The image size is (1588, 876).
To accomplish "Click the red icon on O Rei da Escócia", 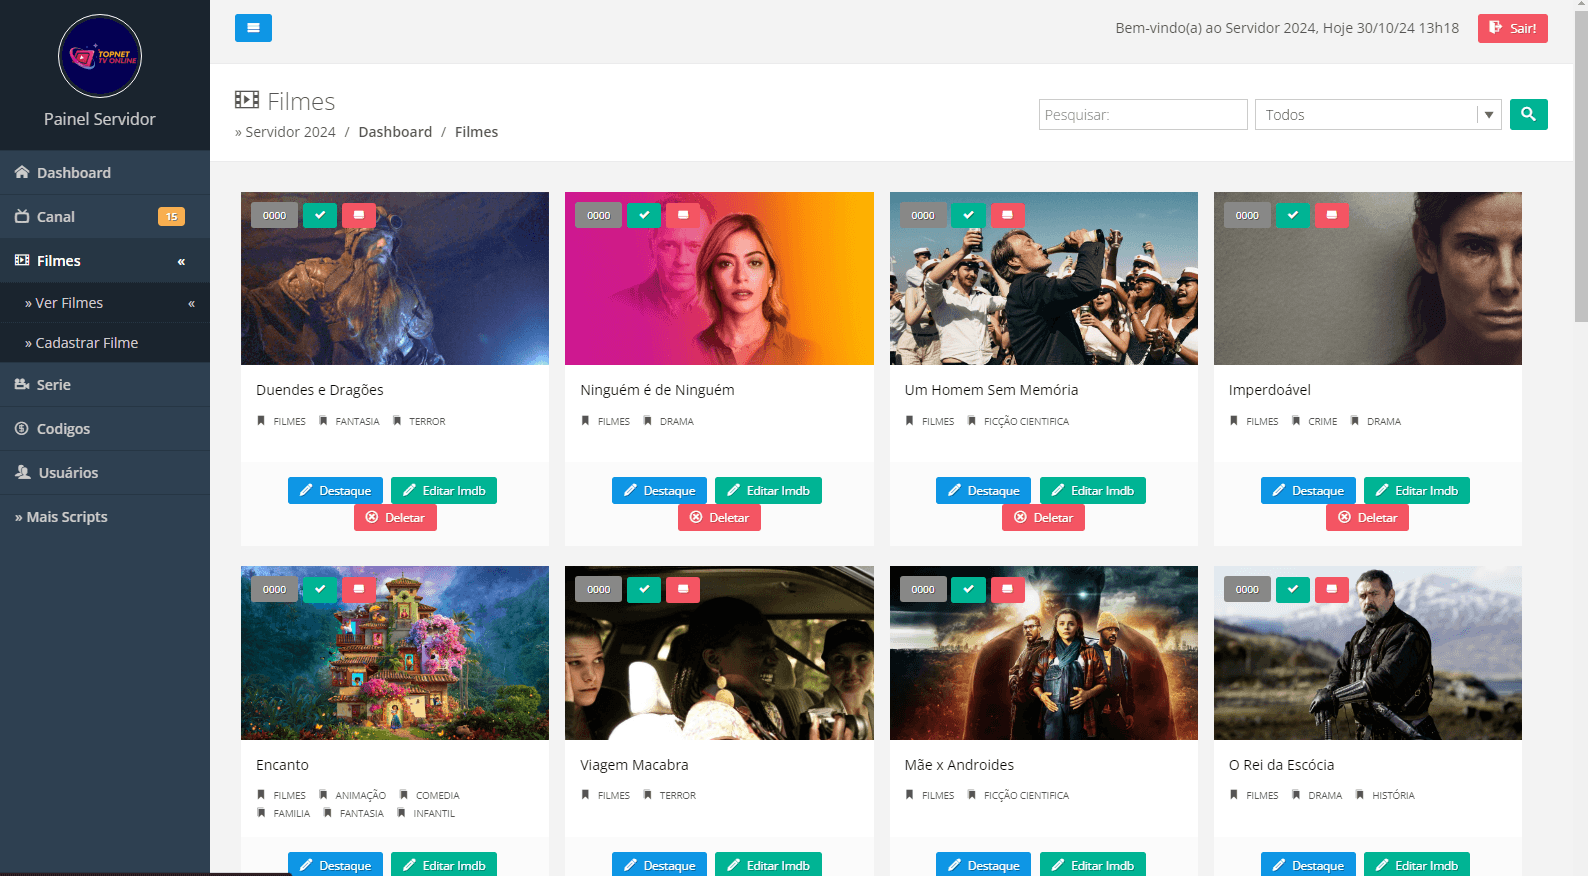I will (x=1332, y=589).
